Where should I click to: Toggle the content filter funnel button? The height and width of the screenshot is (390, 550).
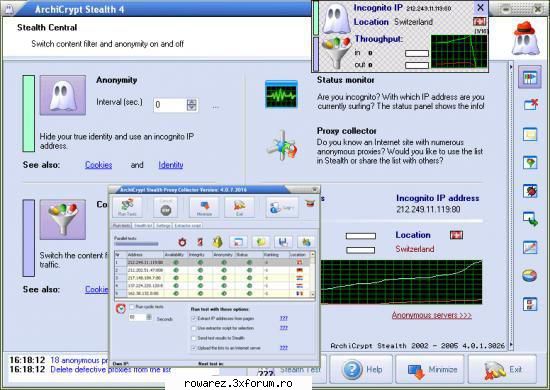[63, 220]
